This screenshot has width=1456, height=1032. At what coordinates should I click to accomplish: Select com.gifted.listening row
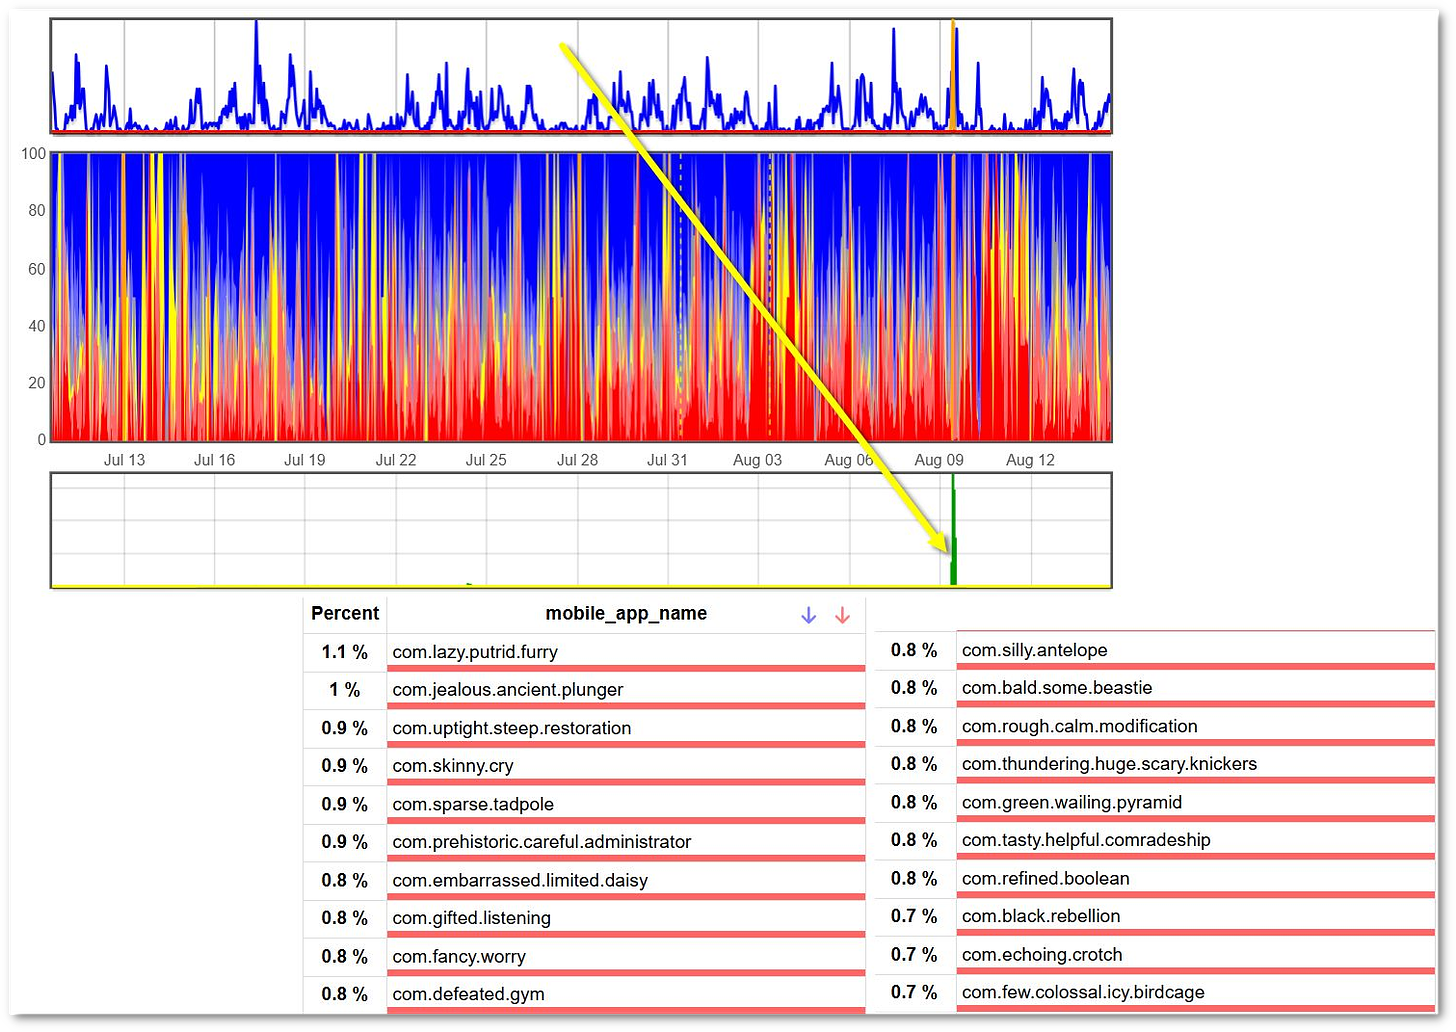(584, 918)
